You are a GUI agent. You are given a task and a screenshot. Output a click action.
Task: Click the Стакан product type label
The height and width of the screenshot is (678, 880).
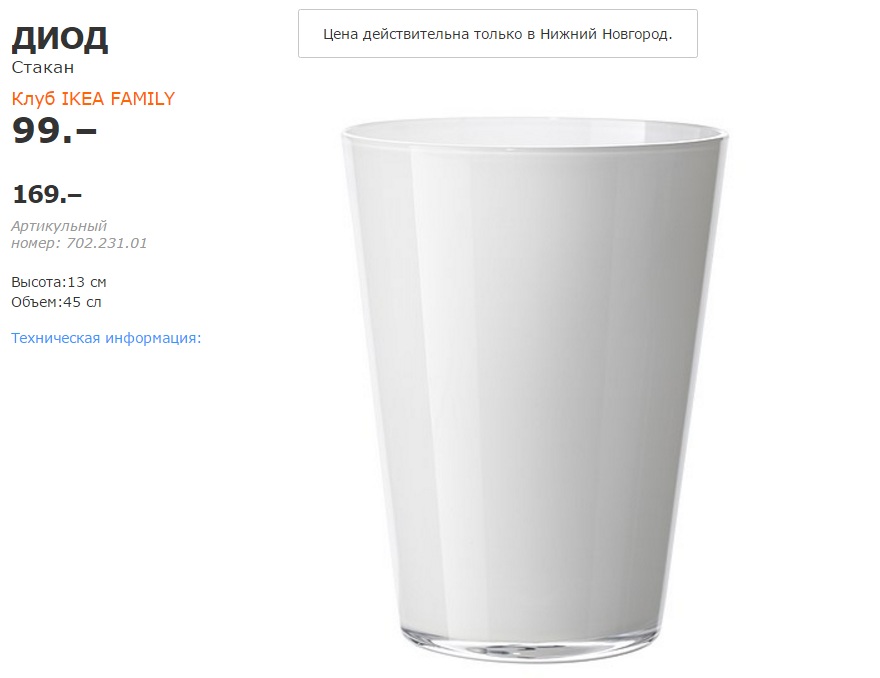pos(43,67)
